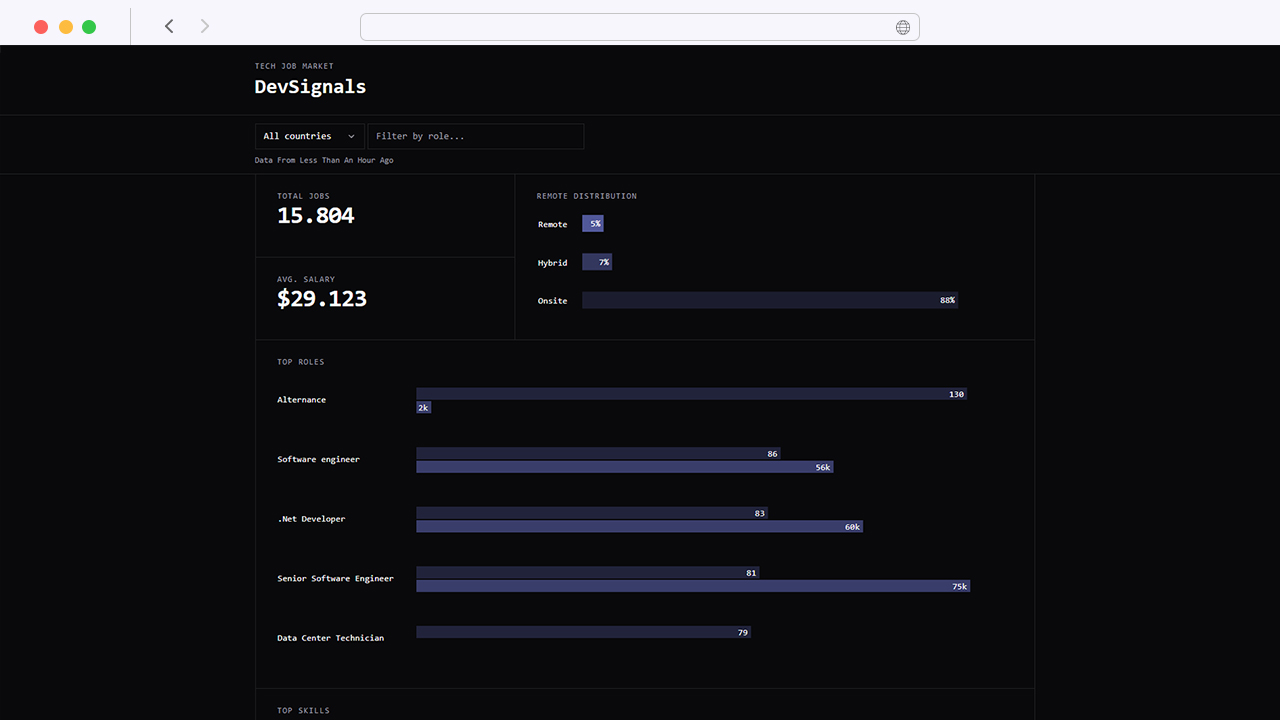Select the REMOTE DISTRIBUTION panel header

586,196
